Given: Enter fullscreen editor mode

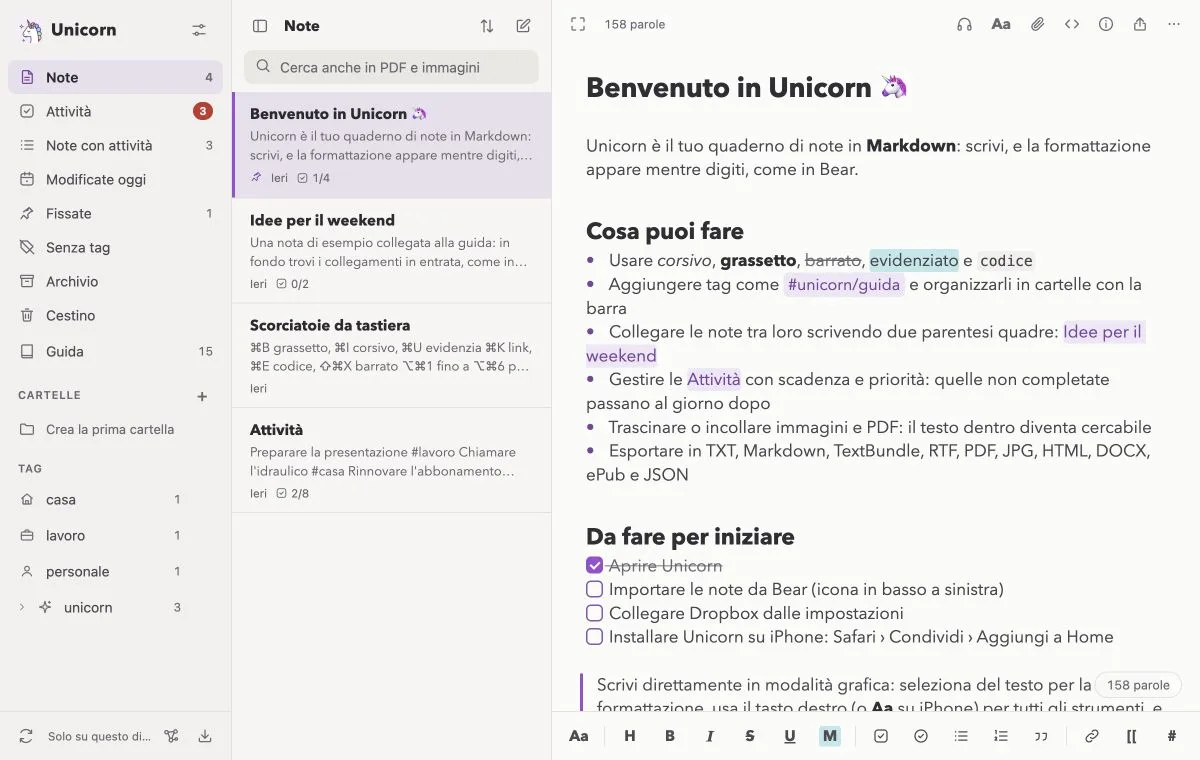Looking at the screenshot, I should [x=578, y=24].
